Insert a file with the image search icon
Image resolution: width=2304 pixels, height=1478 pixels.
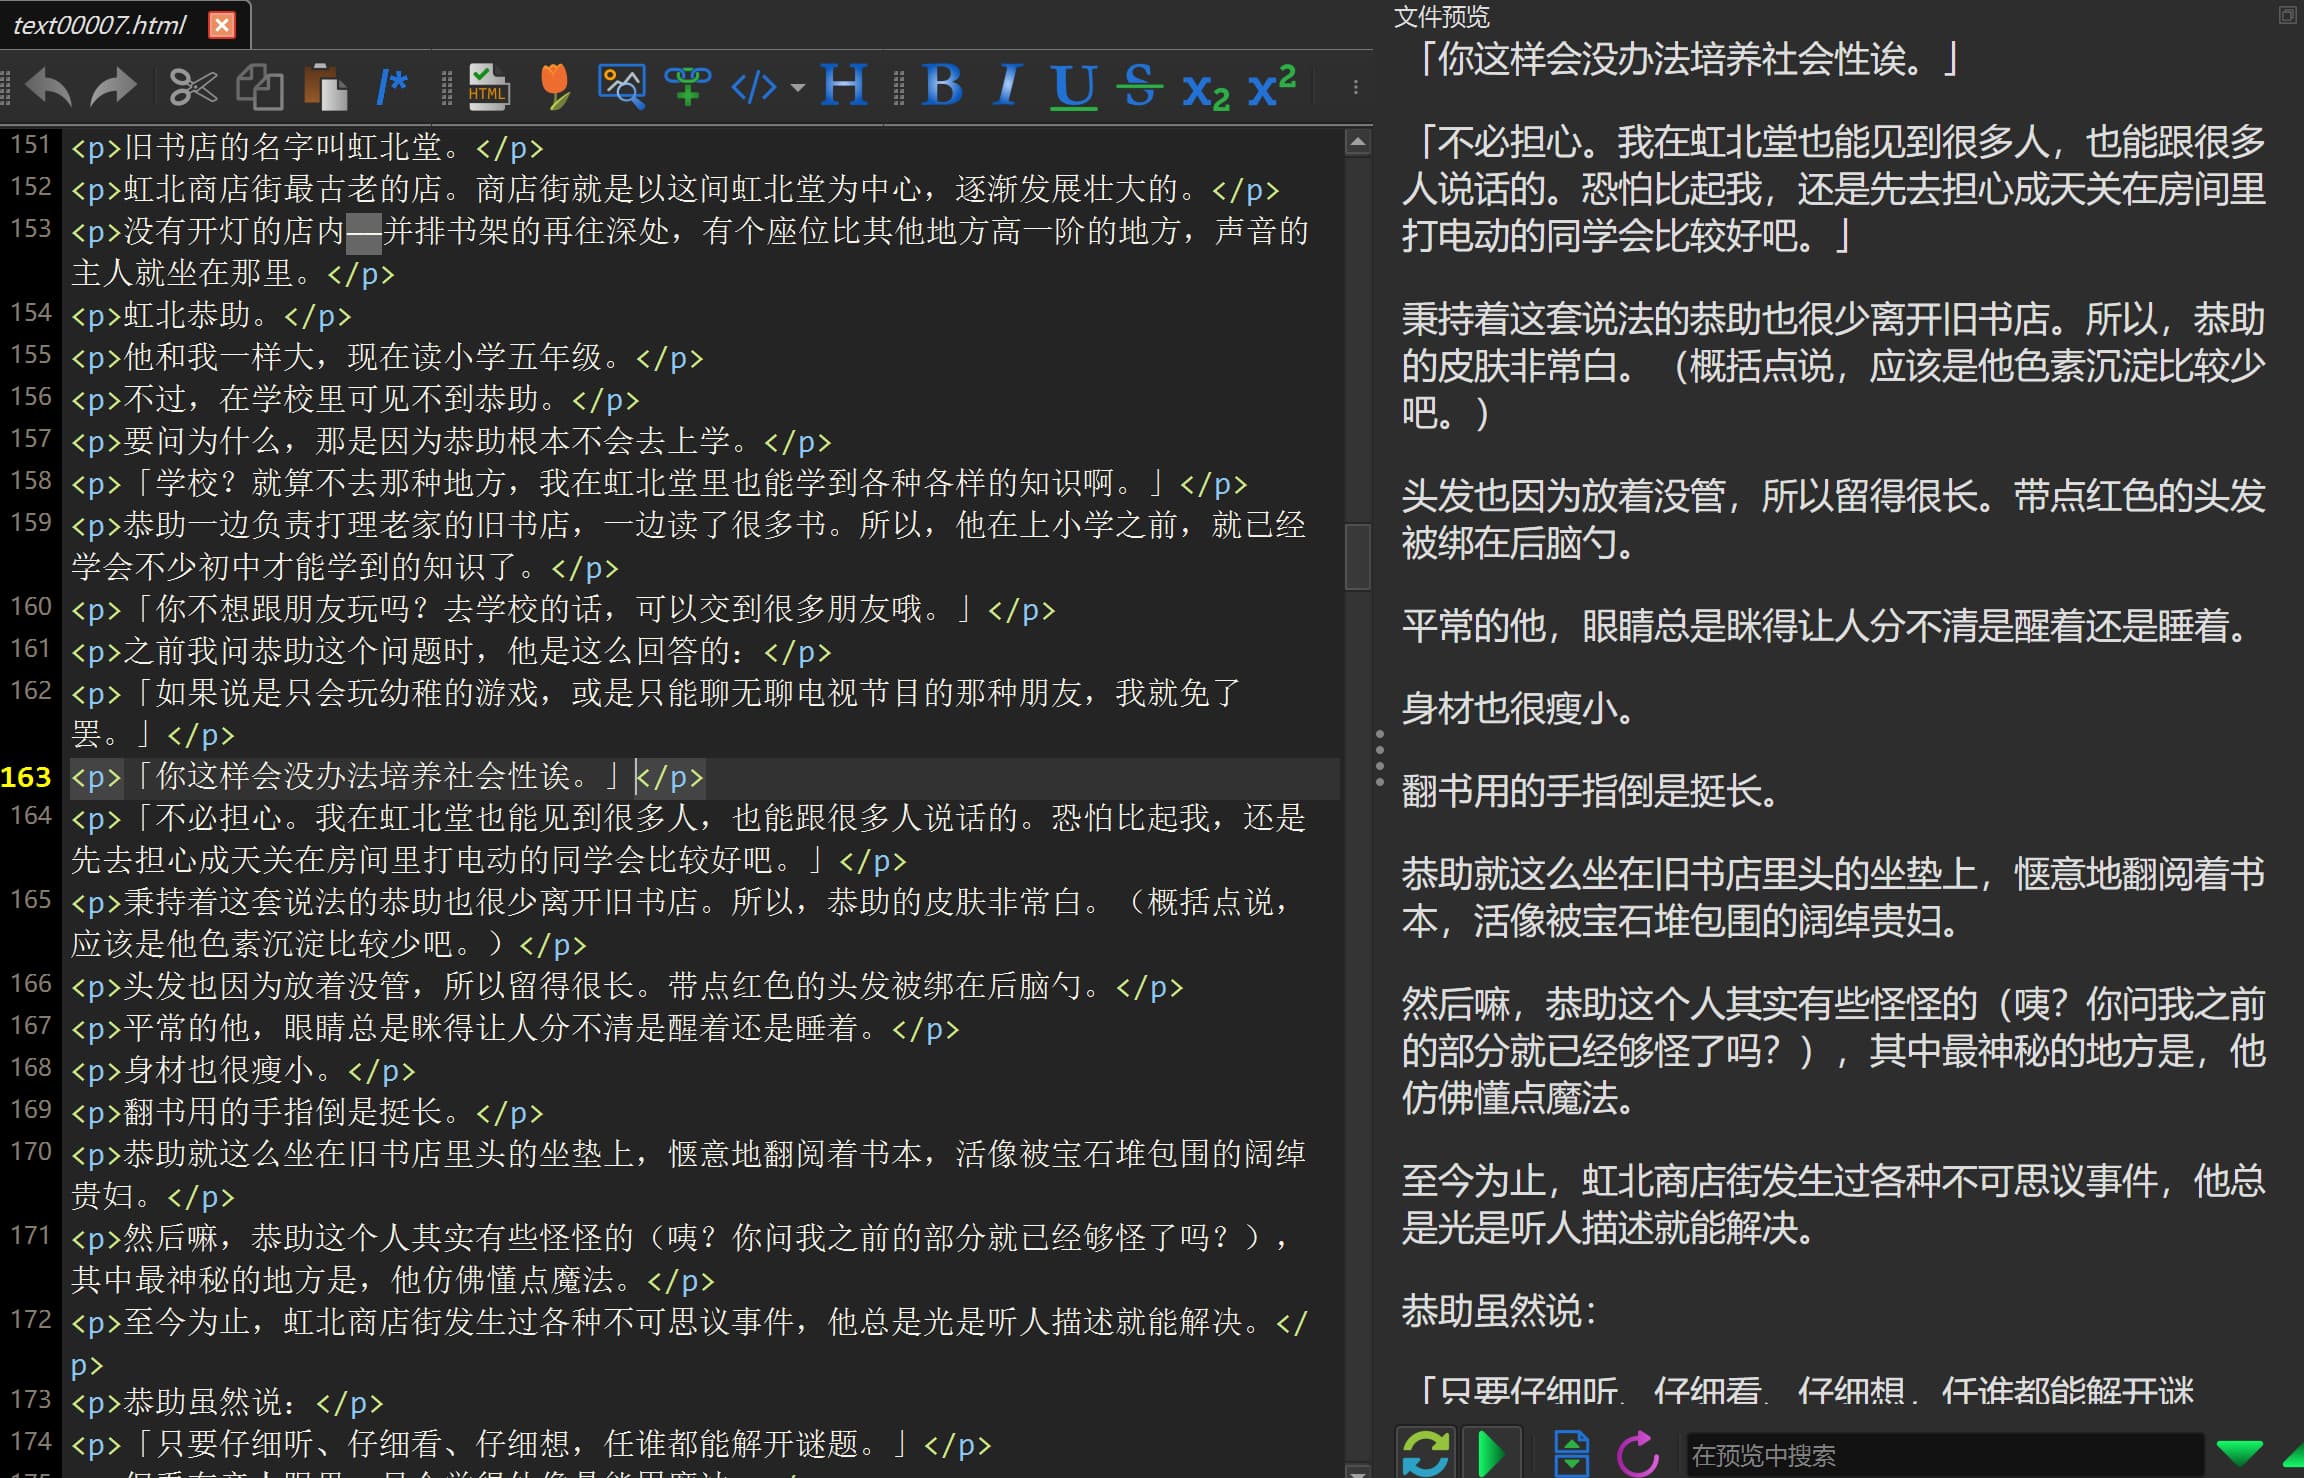tap(621, 87)
